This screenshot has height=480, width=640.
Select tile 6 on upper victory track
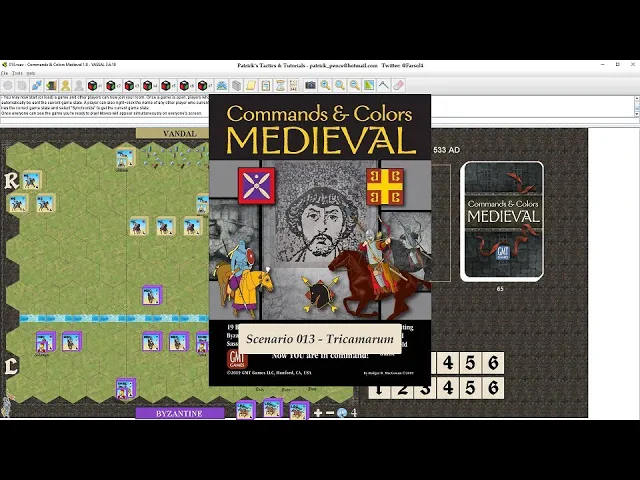point(493,363)
